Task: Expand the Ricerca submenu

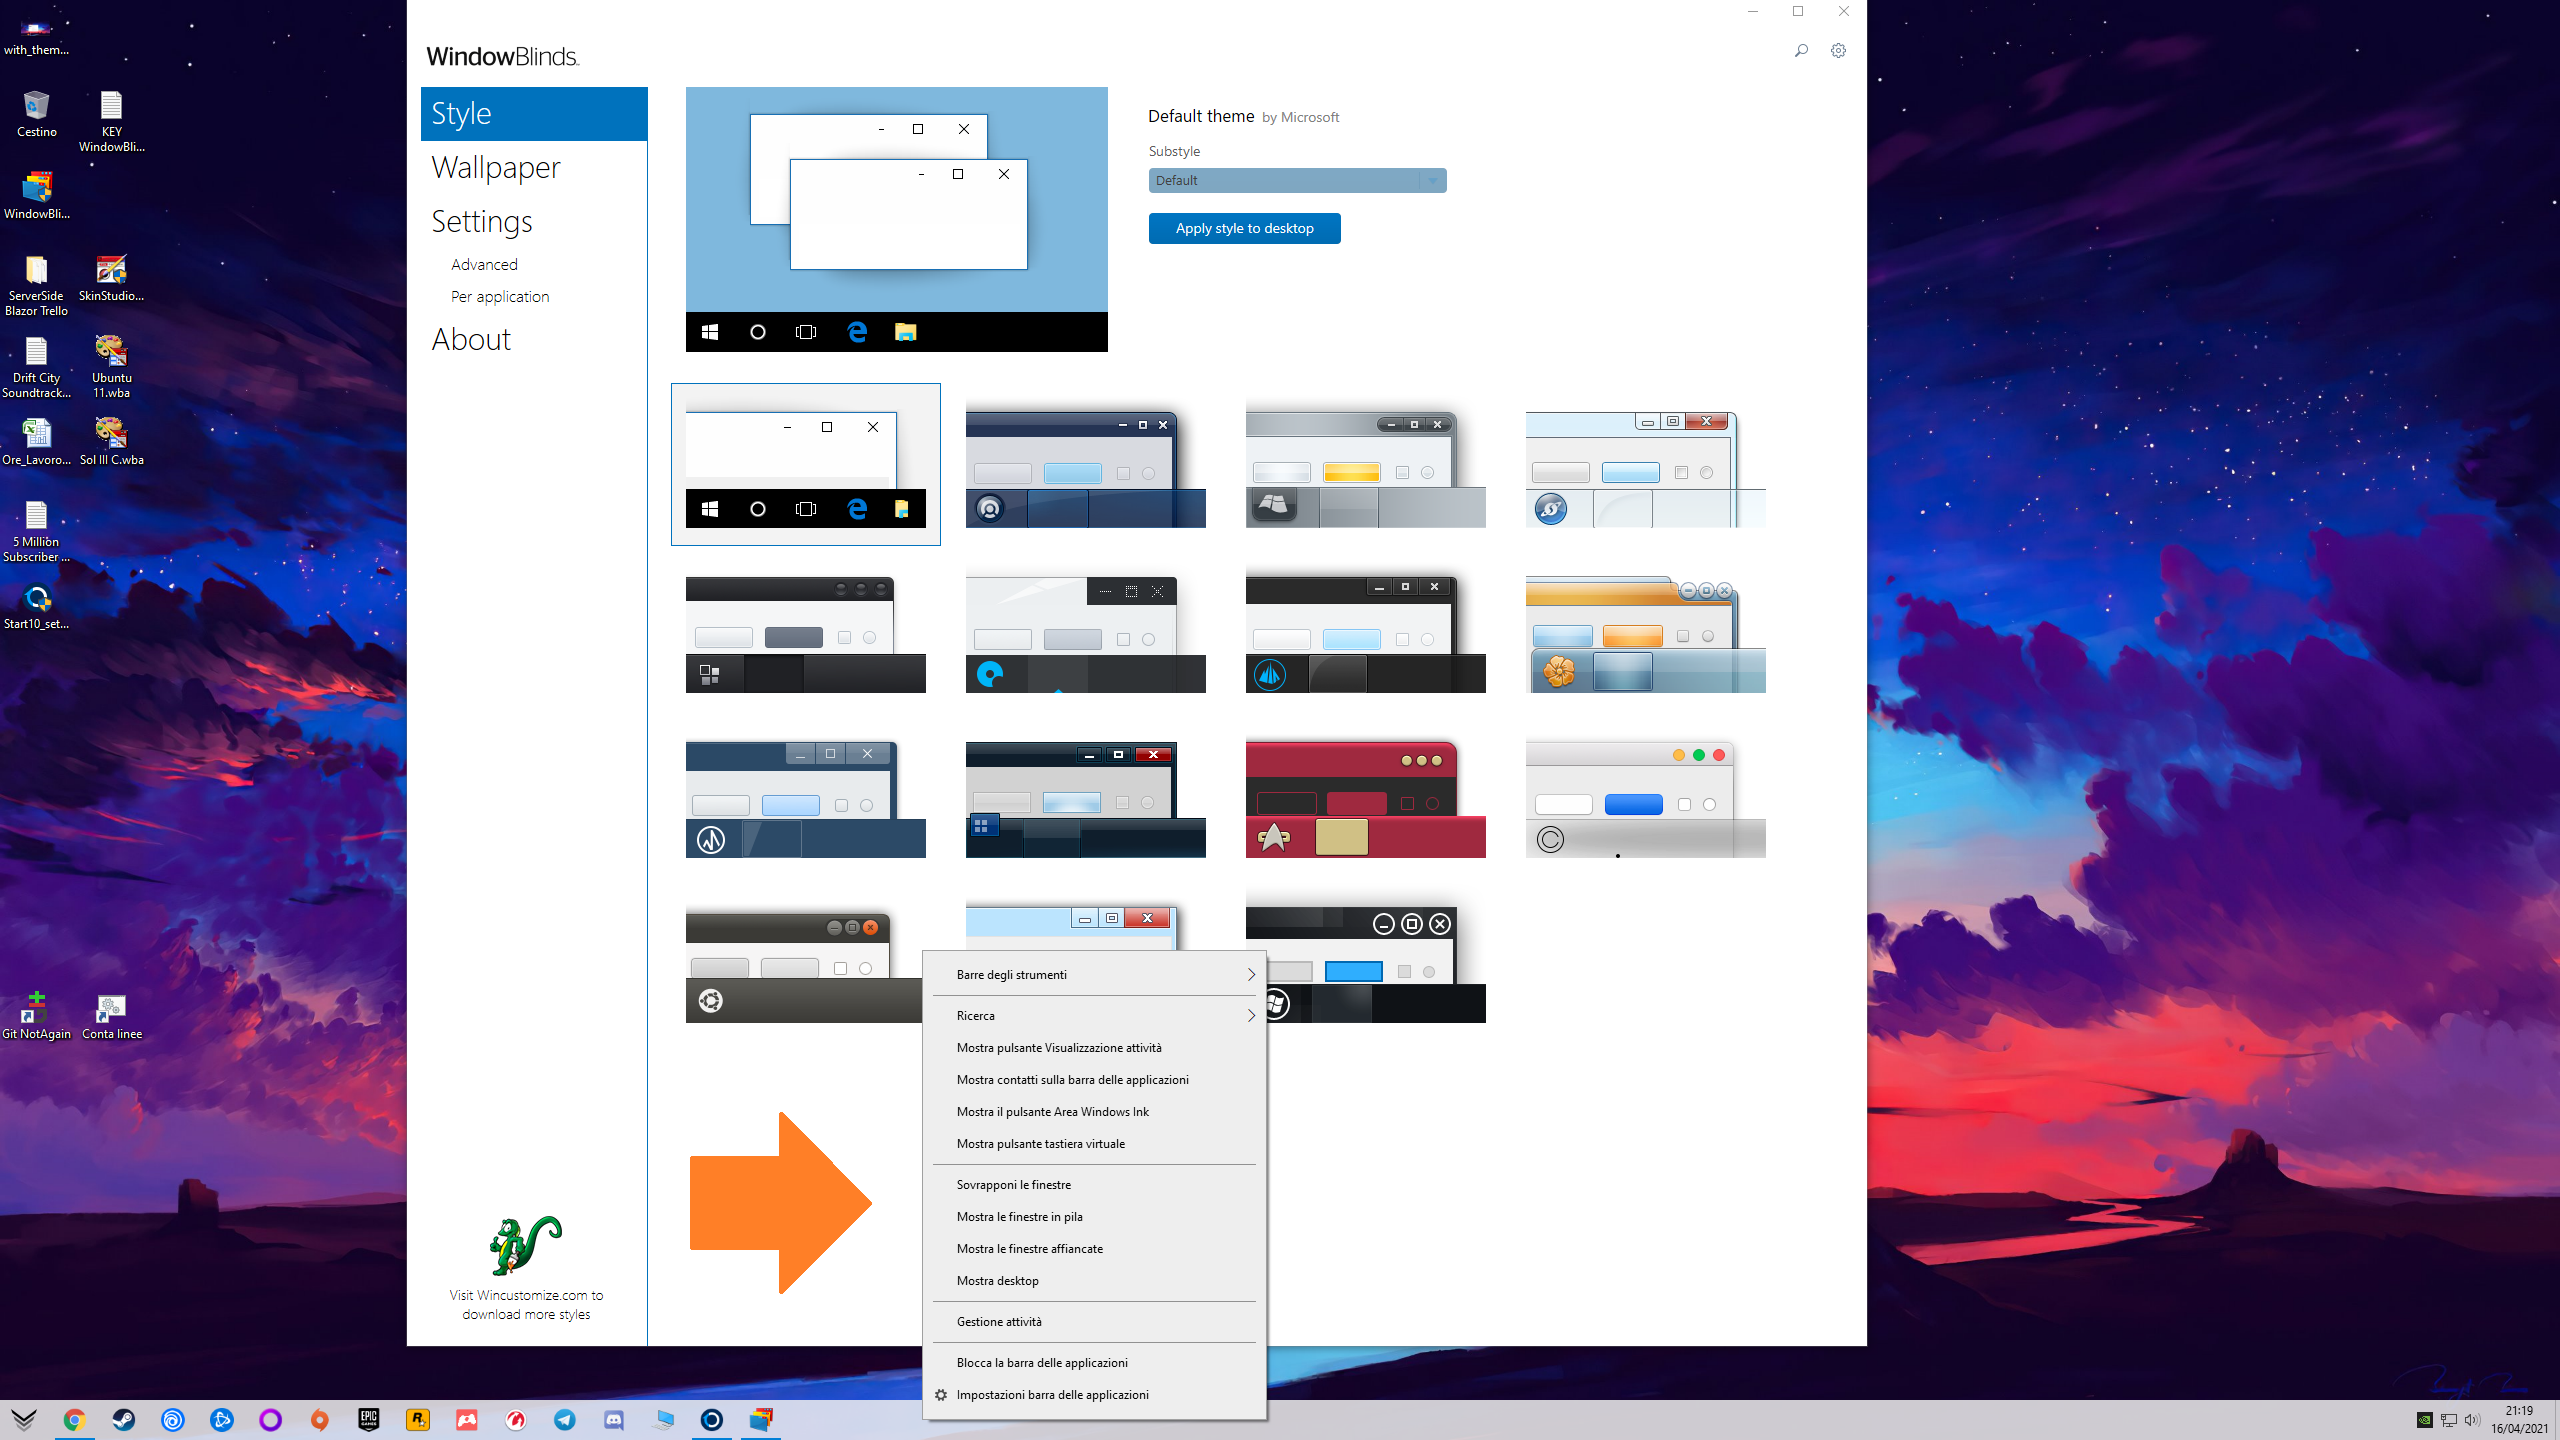Action: point(1094,1015)
